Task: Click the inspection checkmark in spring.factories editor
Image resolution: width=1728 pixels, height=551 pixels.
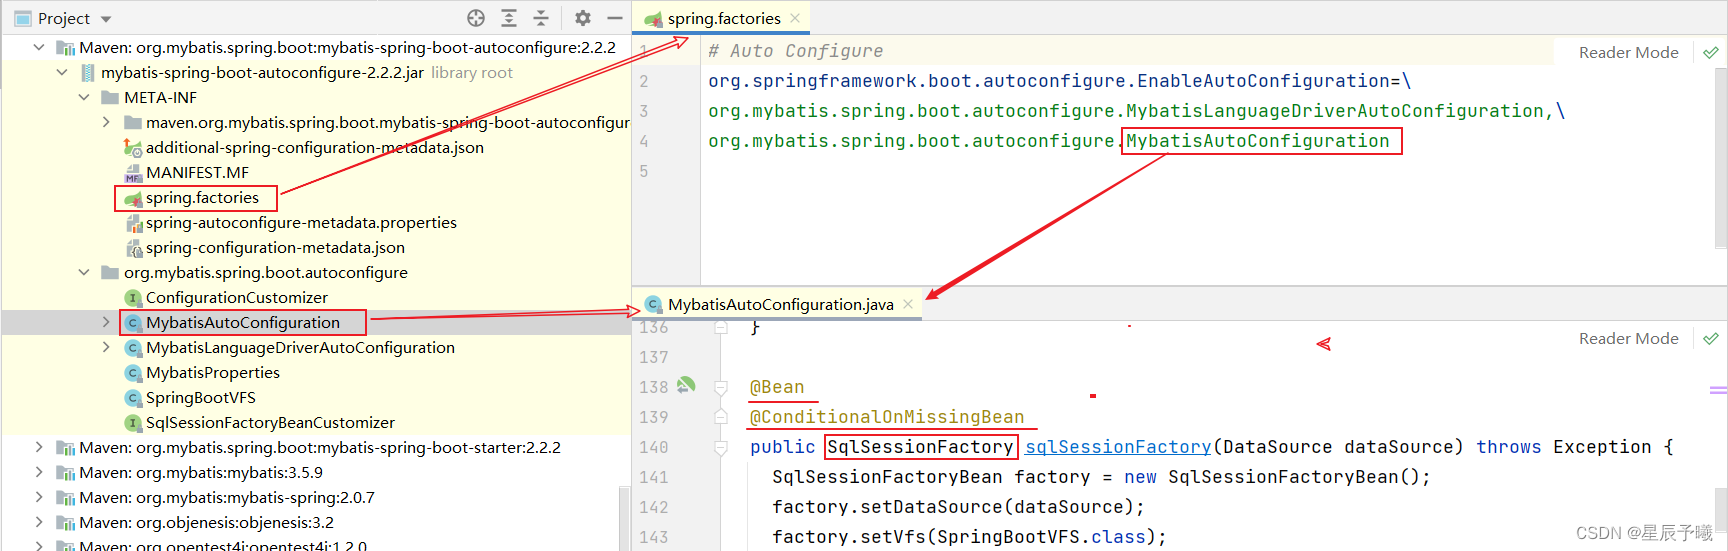Action: 1711,52
